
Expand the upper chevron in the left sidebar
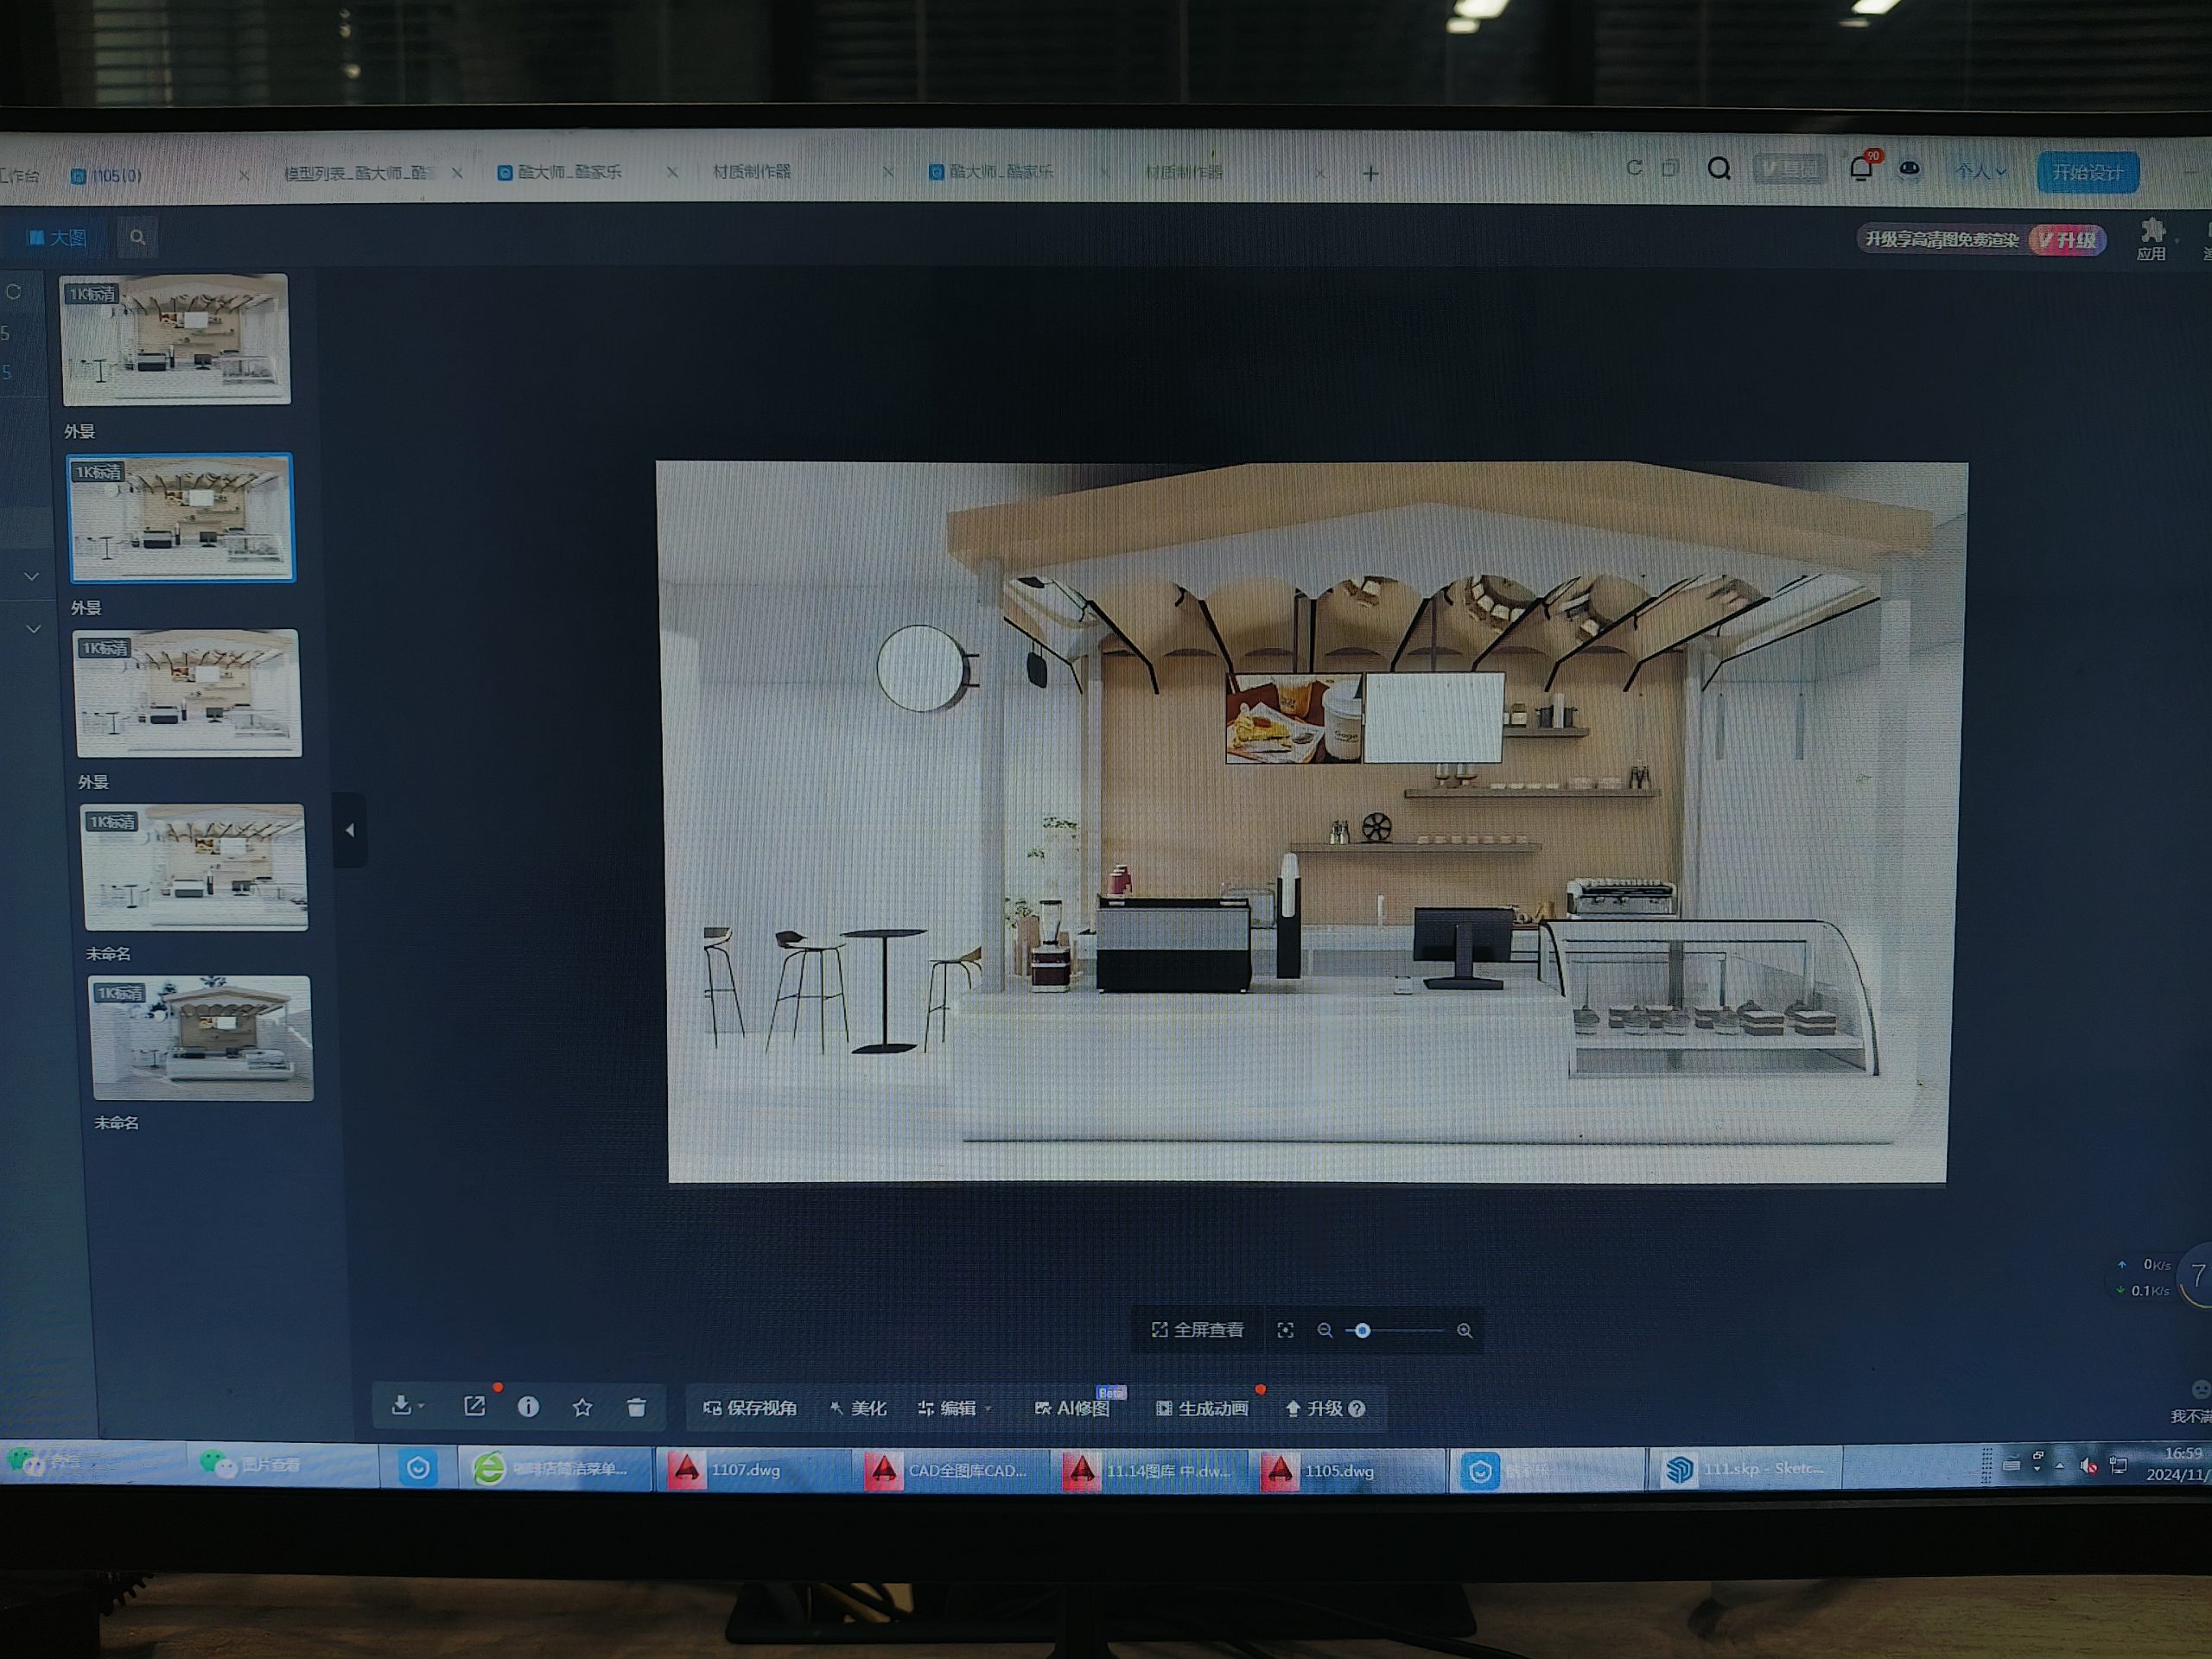[x=32, y=576]
